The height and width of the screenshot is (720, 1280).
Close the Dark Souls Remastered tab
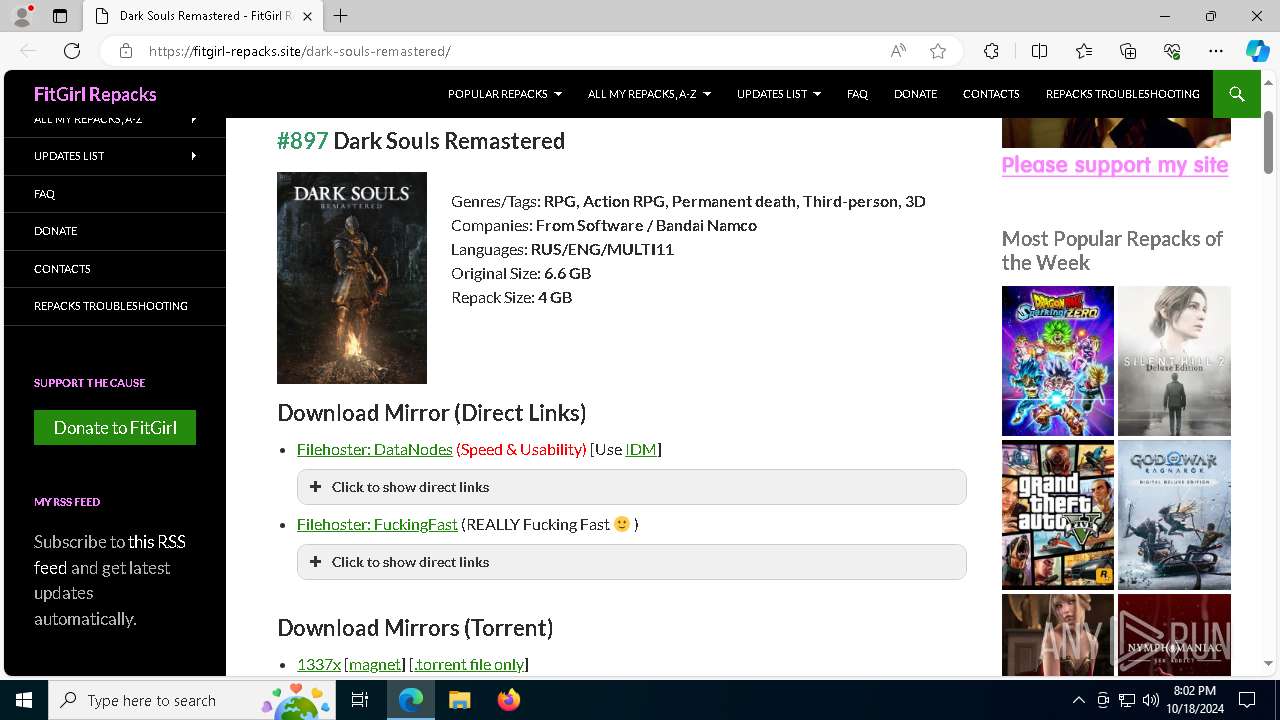point(308,16)
